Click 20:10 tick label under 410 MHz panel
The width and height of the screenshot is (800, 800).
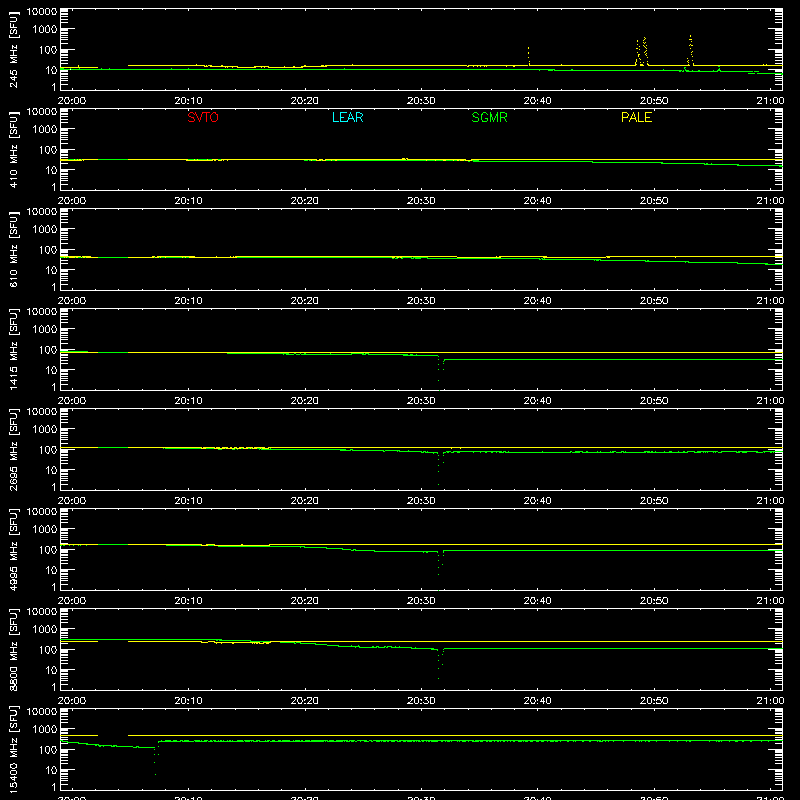pos(188,201)
